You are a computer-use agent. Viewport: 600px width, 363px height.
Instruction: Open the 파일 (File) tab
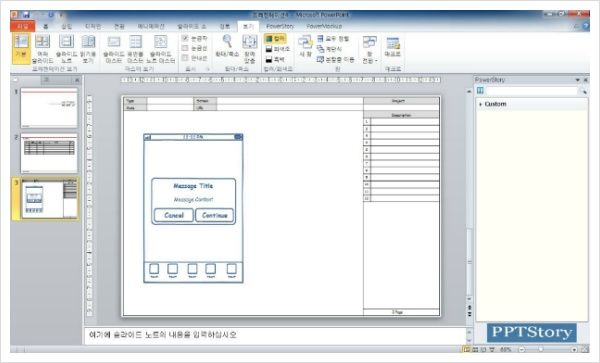click(x=23, y=26)
